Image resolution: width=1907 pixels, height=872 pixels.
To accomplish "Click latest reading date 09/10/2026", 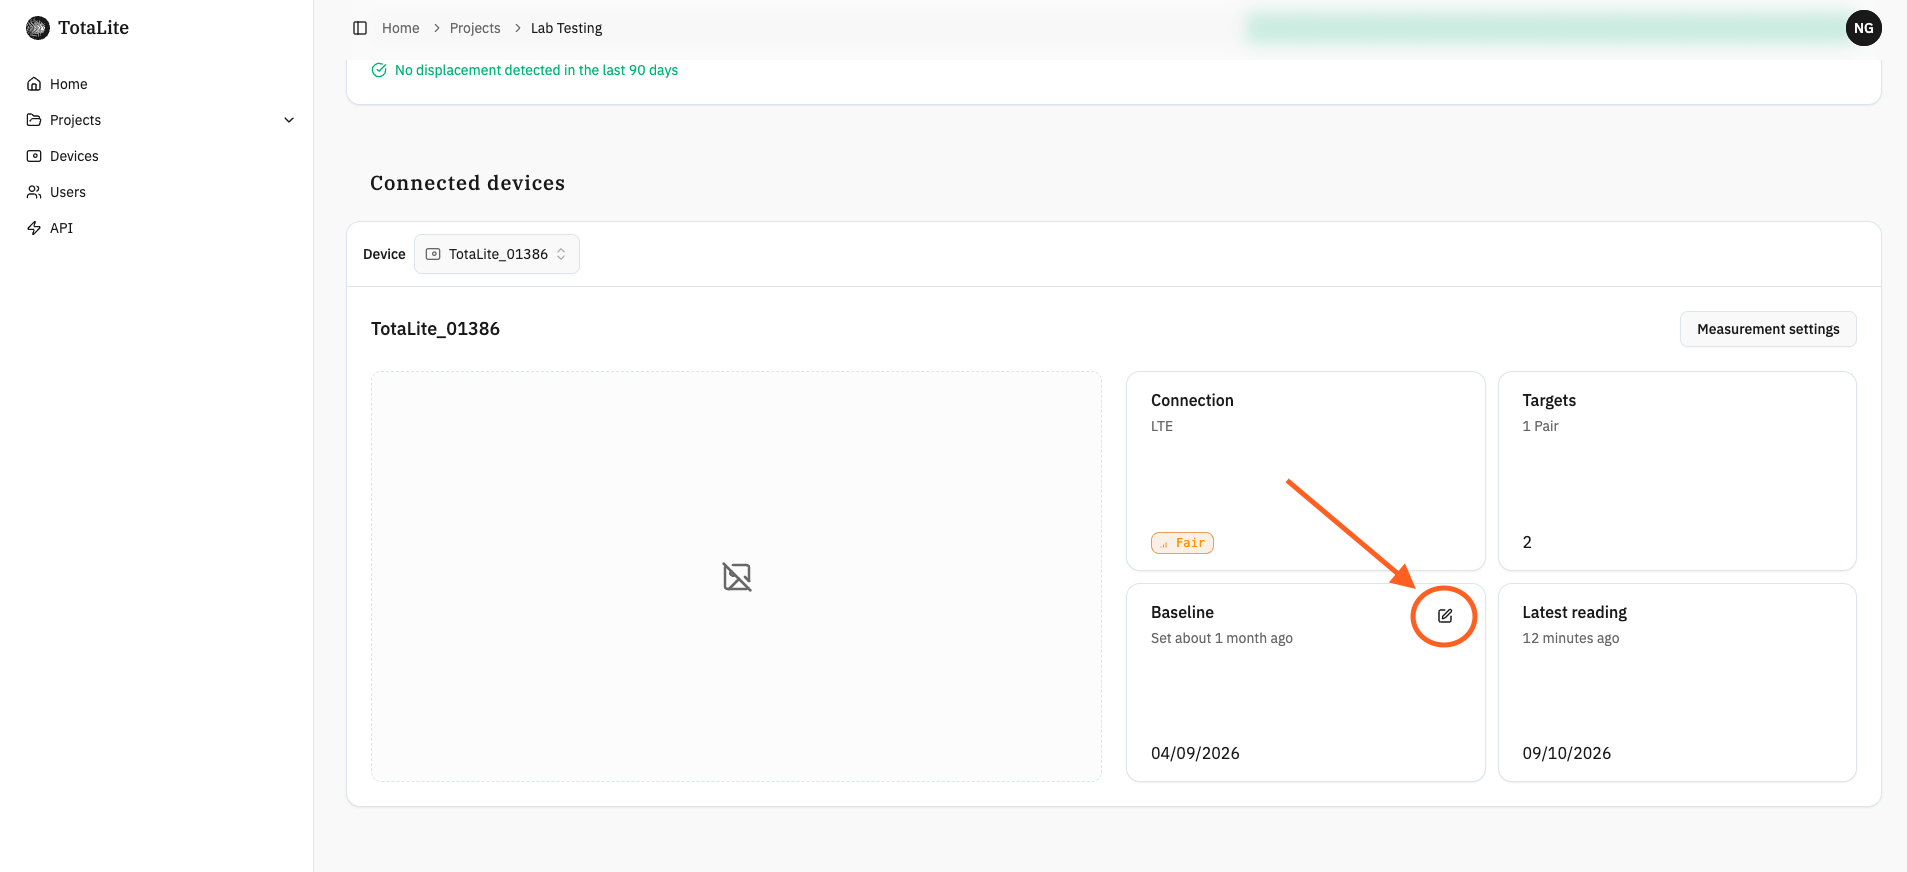I will pyautogui.click(x=1567, y=753).
